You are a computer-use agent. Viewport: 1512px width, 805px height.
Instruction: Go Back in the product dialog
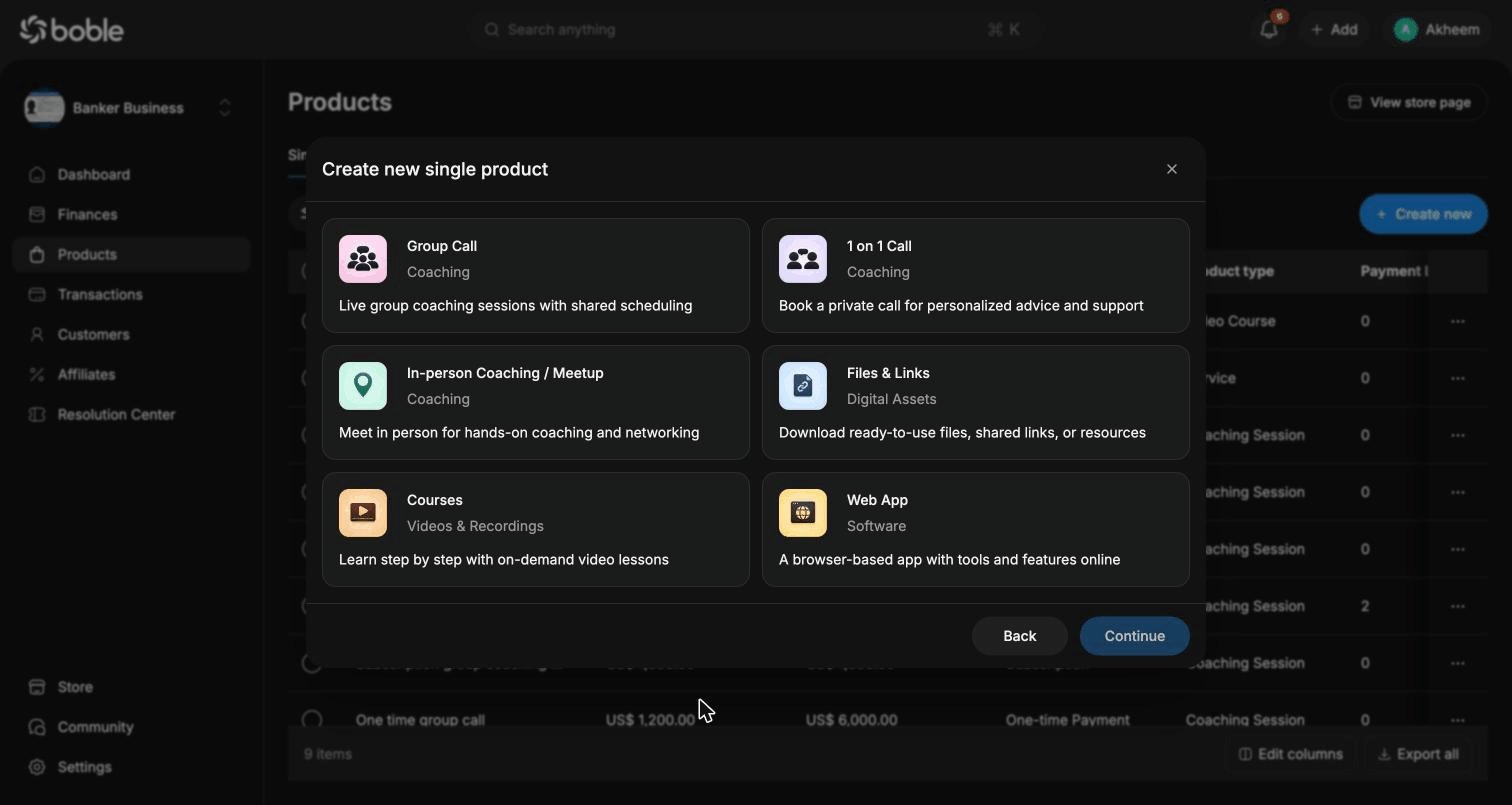pyautogui.click(x=1020, y=636)
